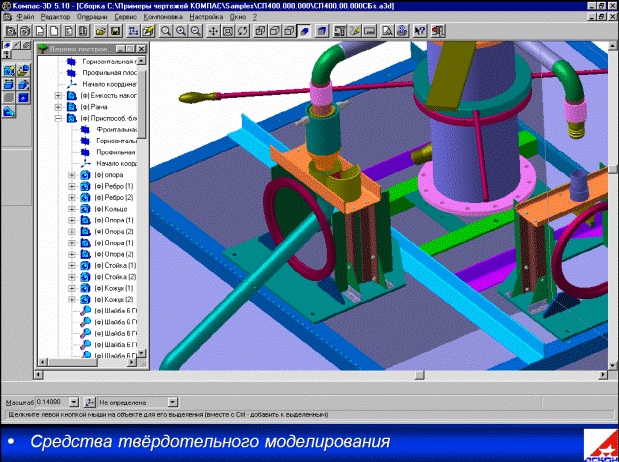Toggle the perspective view button
Viewport: 619px width, 462px height.
point(322,31)
